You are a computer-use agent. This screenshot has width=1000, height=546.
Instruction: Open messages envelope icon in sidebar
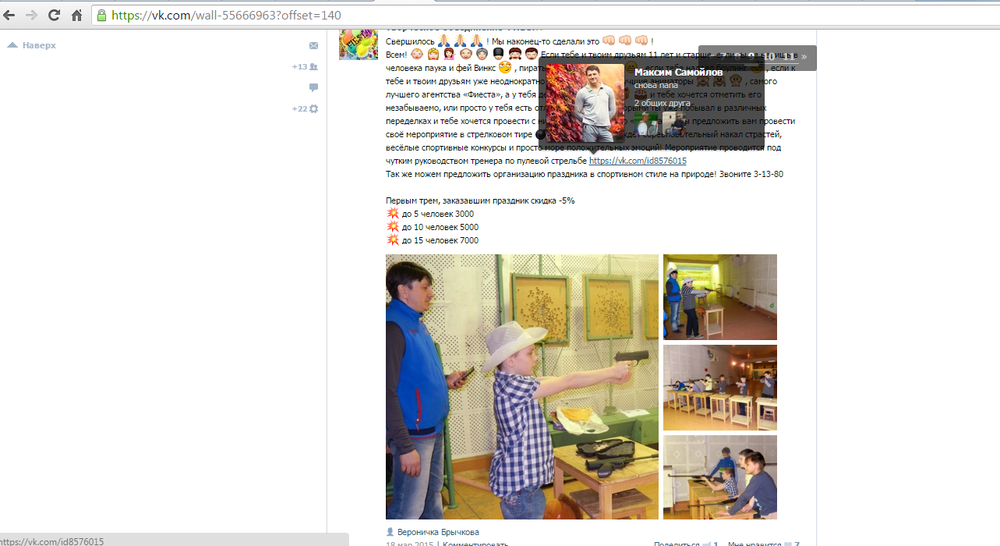[x=313, y=46]
